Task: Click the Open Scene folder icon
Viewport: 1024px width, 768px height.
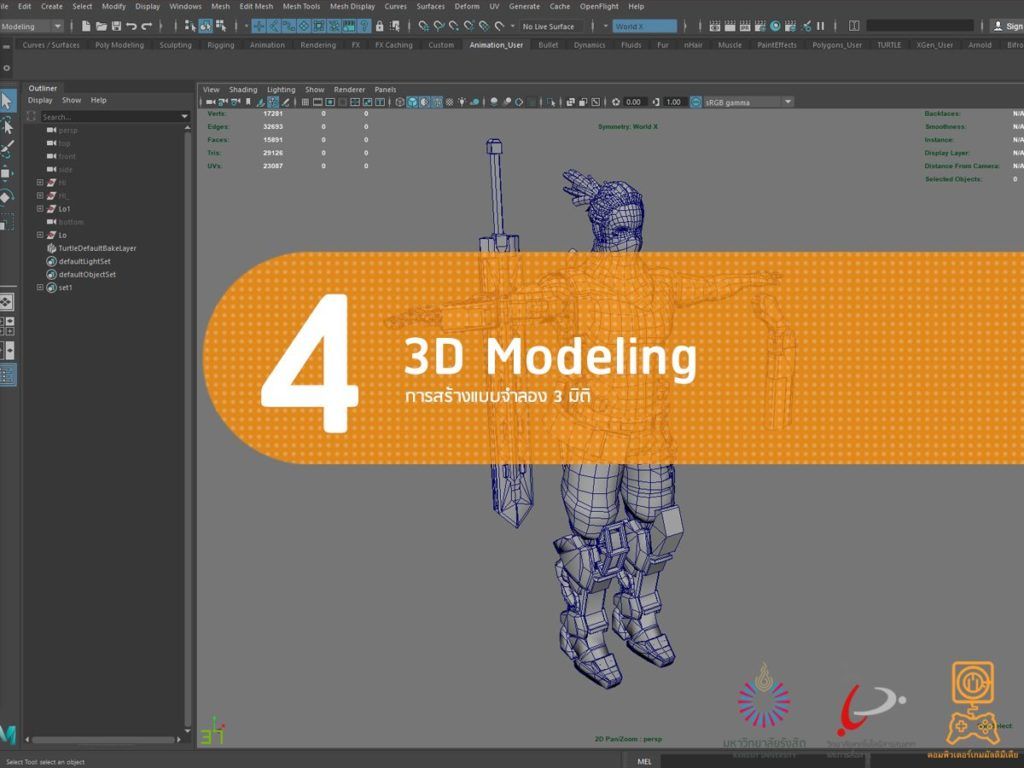Action: [101, 26]
